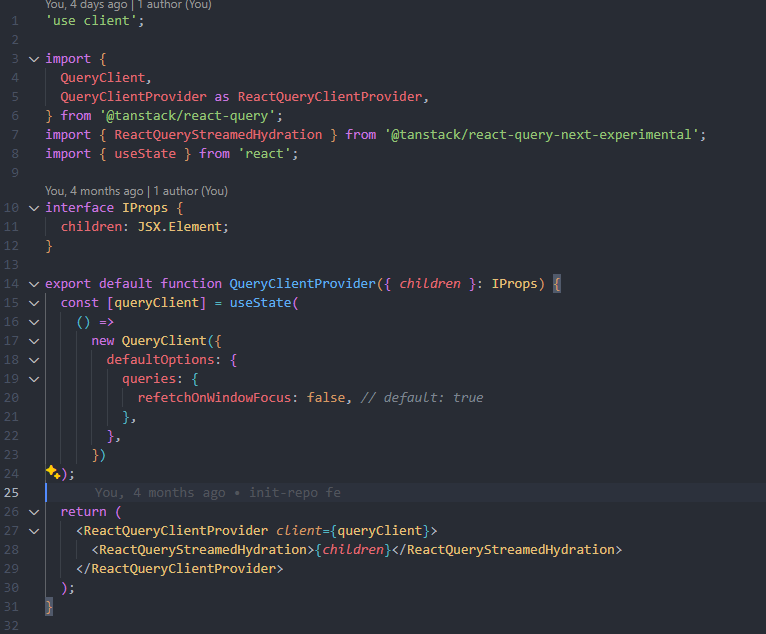Image resolution: width=766 pixels, height=634 pixels.
Task: Click the client attribute on line 27
Action: coord(298,531)
